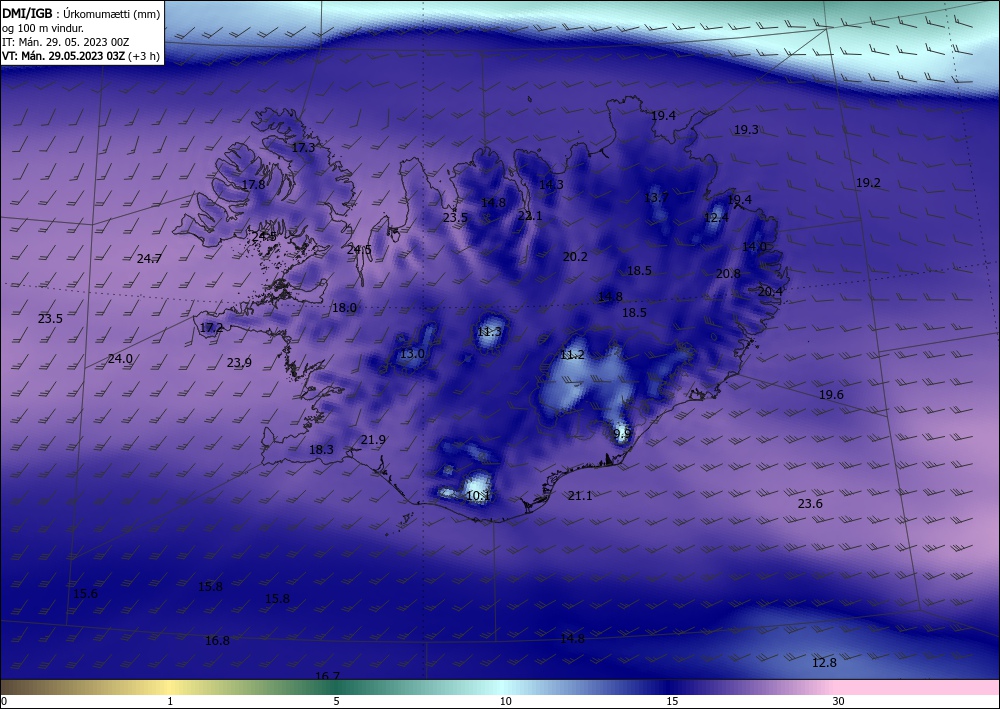Click the legend label 0

pyautogui.click(x=4, y=701)
